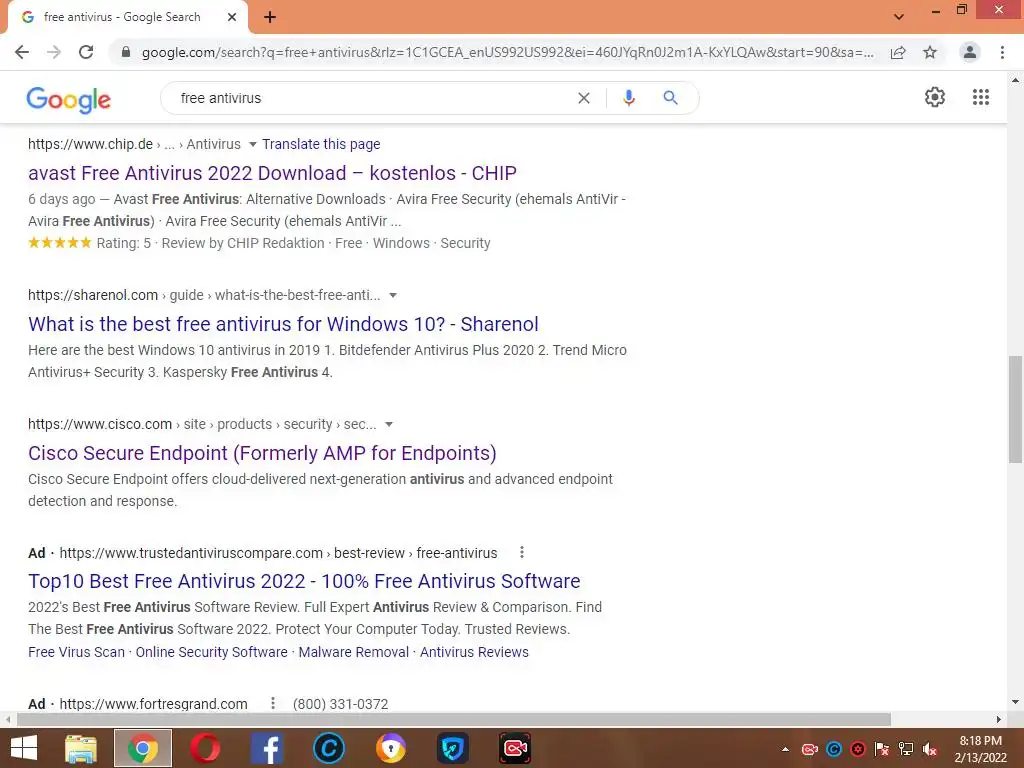Image resolution: width=1024 pixels, height=768 pixels.
Task: Open Facebook taskbar shortcut
Action: (x=266, y=748)
